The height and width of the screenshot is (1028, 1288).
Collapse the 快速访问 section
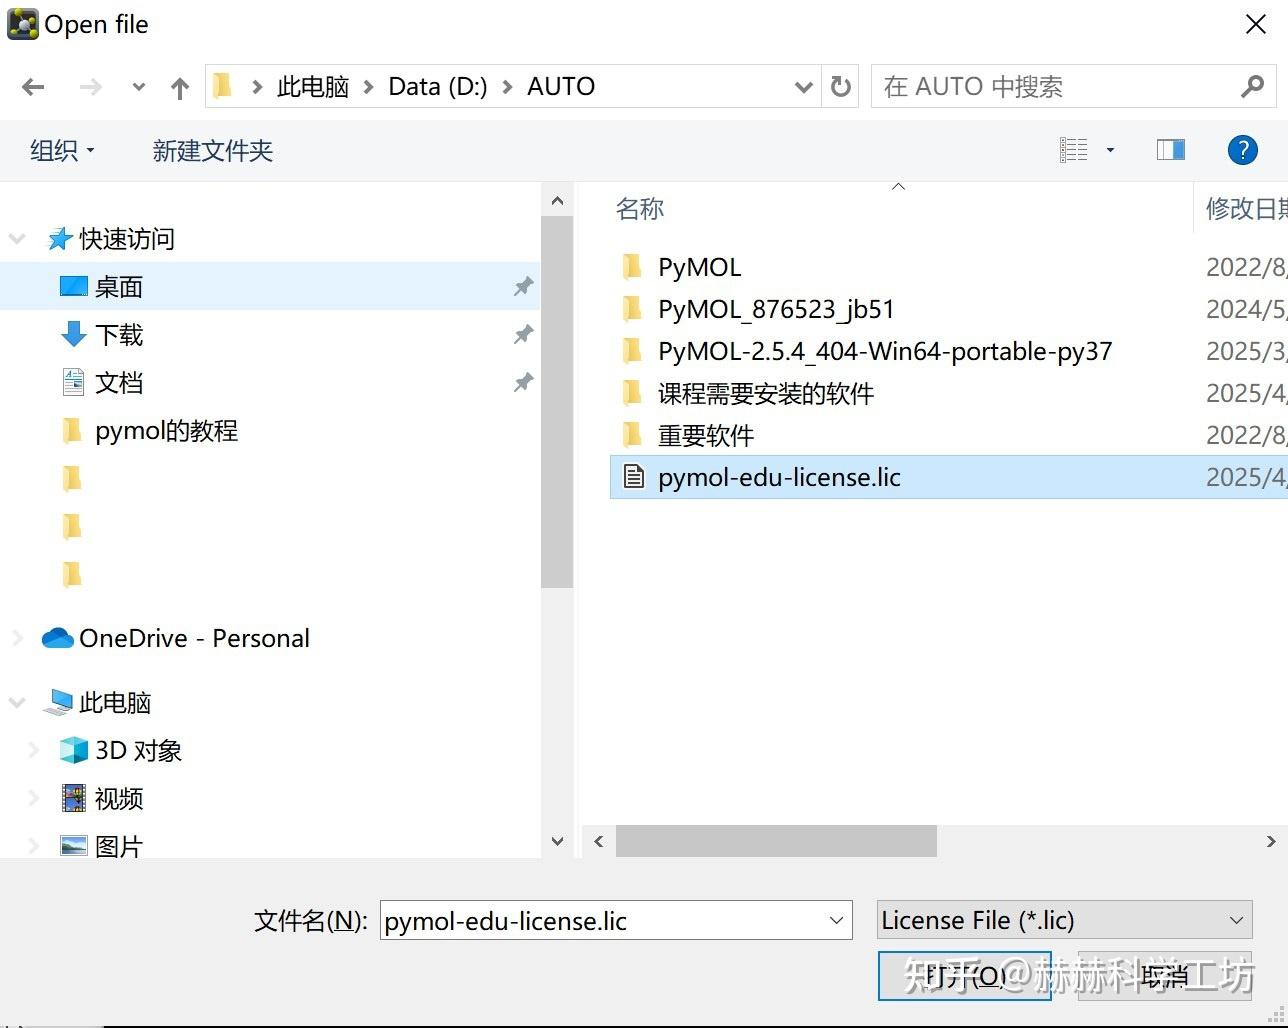pyautogui.click(x=17, y=238)
